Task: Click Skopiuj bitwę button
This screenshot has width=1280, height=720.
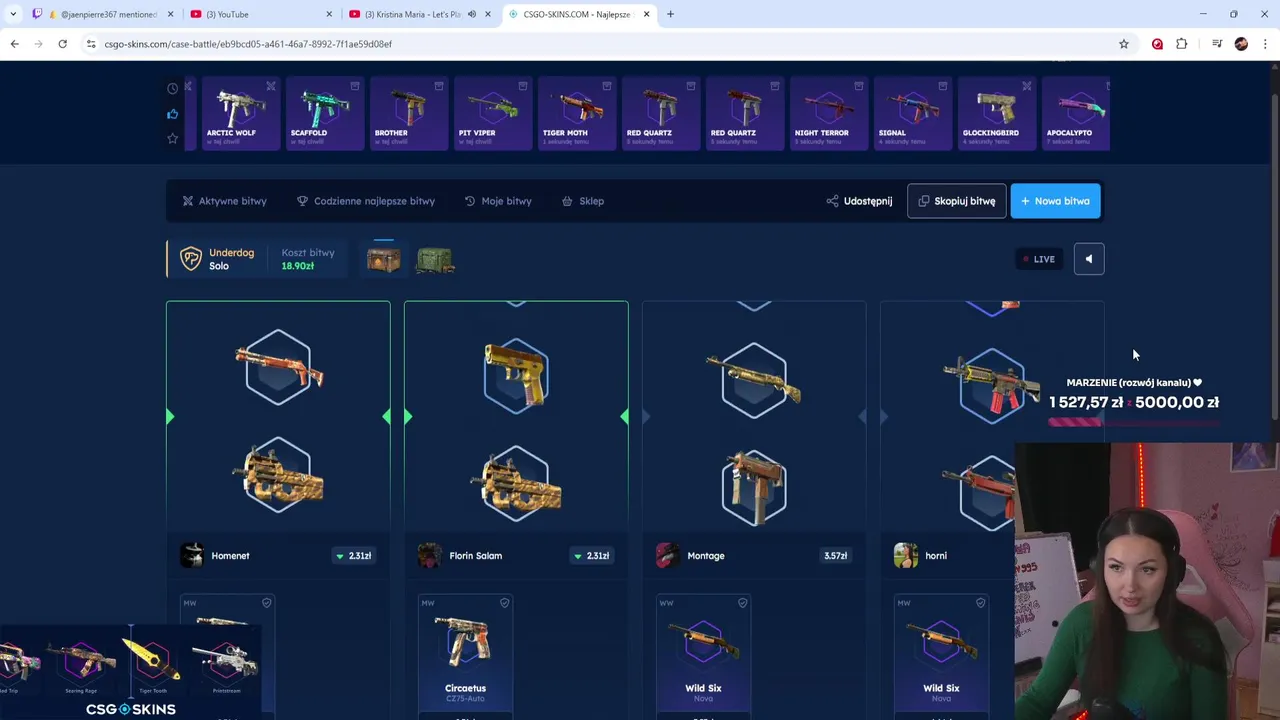Action: 956,201
